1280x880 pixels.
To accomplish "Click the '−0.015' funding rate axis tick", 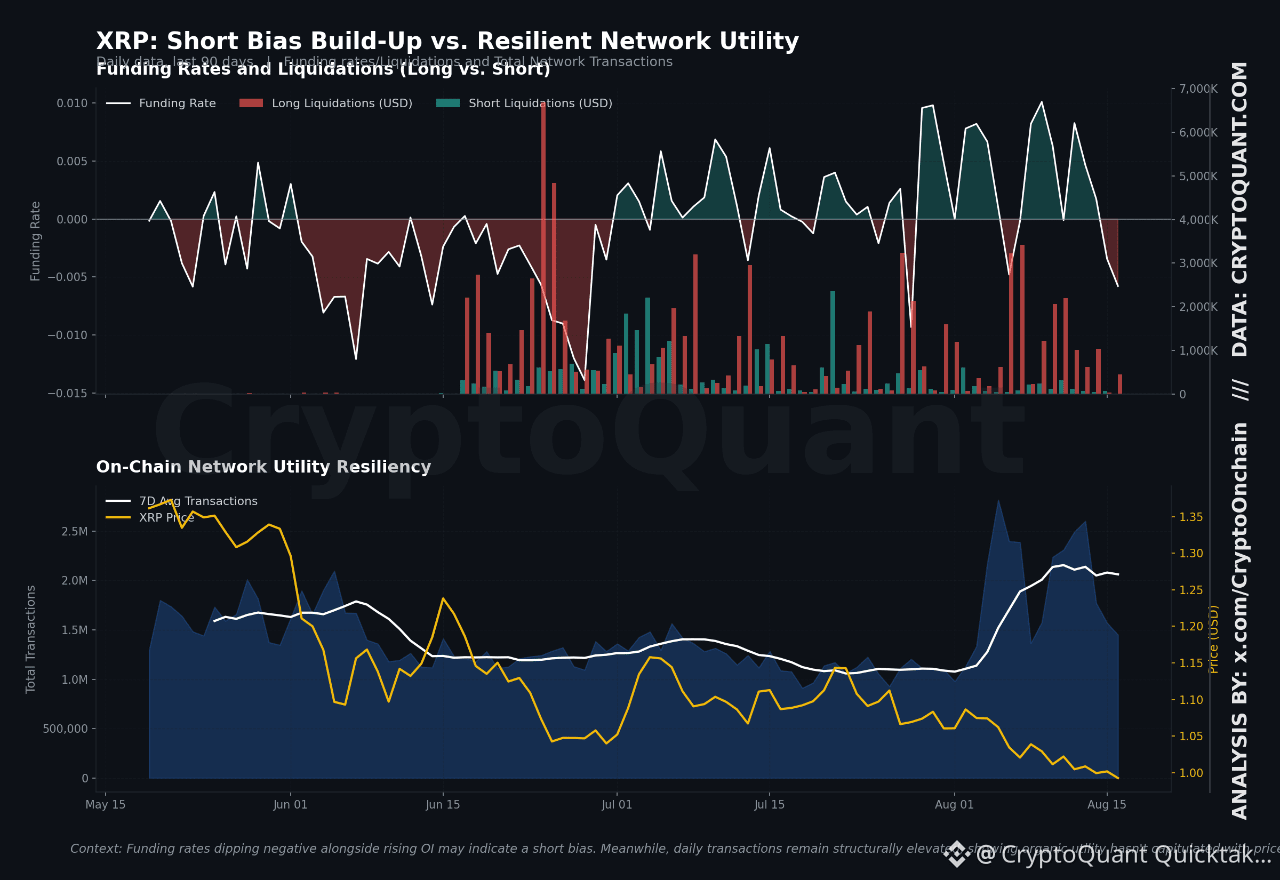I will 67,393.
